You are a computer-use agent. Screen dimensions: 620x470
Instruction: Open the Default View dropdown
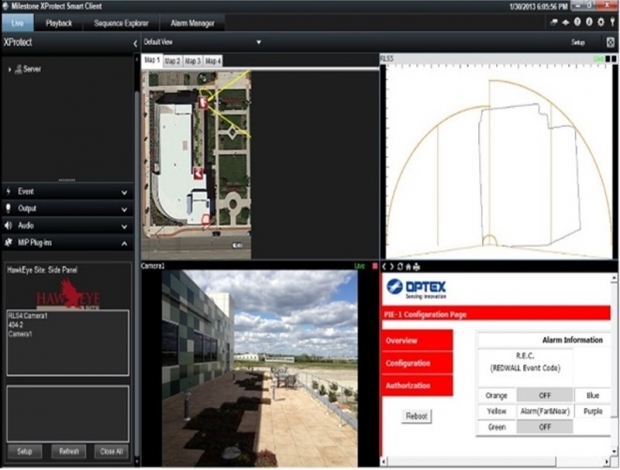258,42
